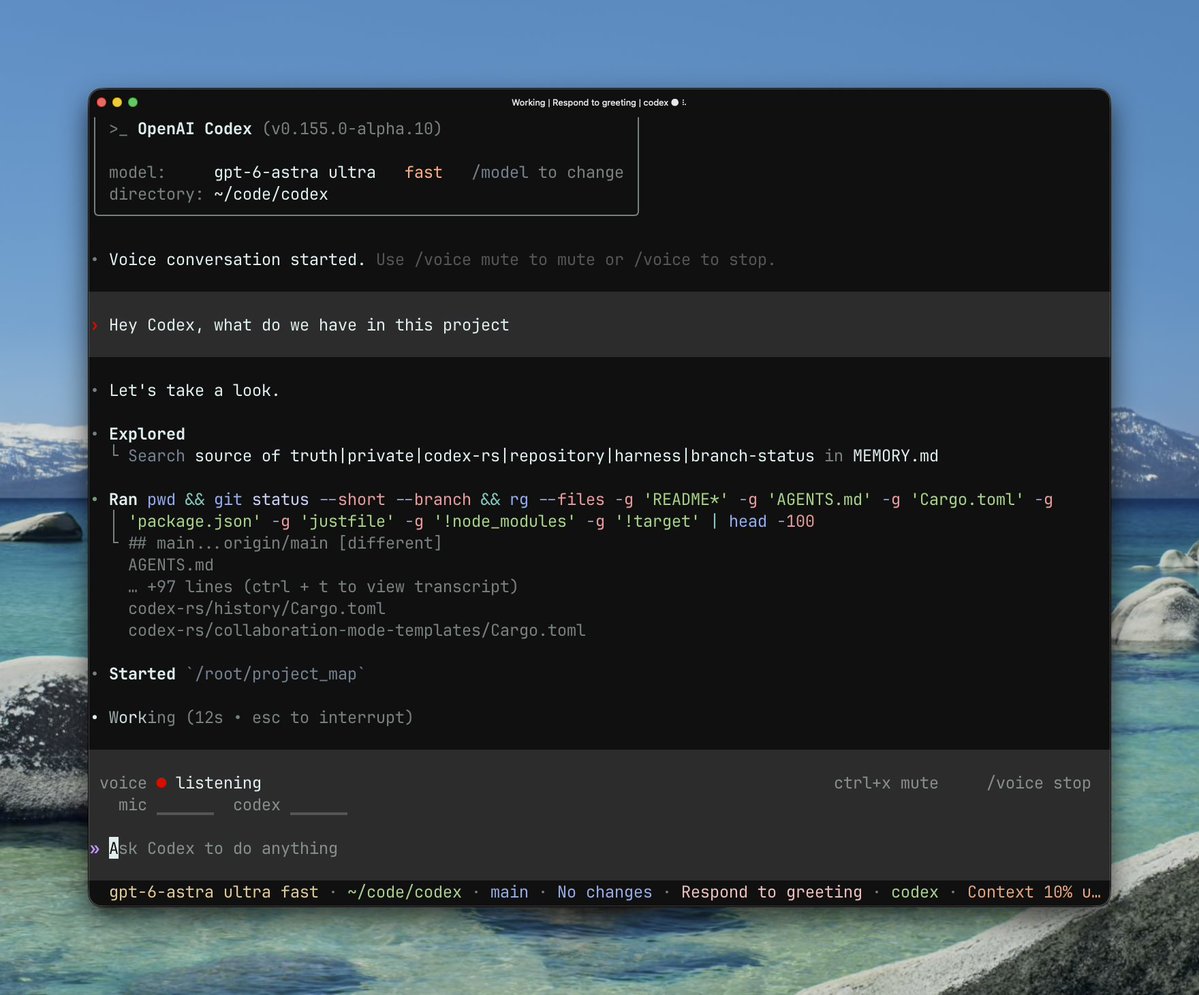Click the model name 'gpt-6-astra ultra'
The width and height of the screenshot is (1199, 995).
(294, 172)
